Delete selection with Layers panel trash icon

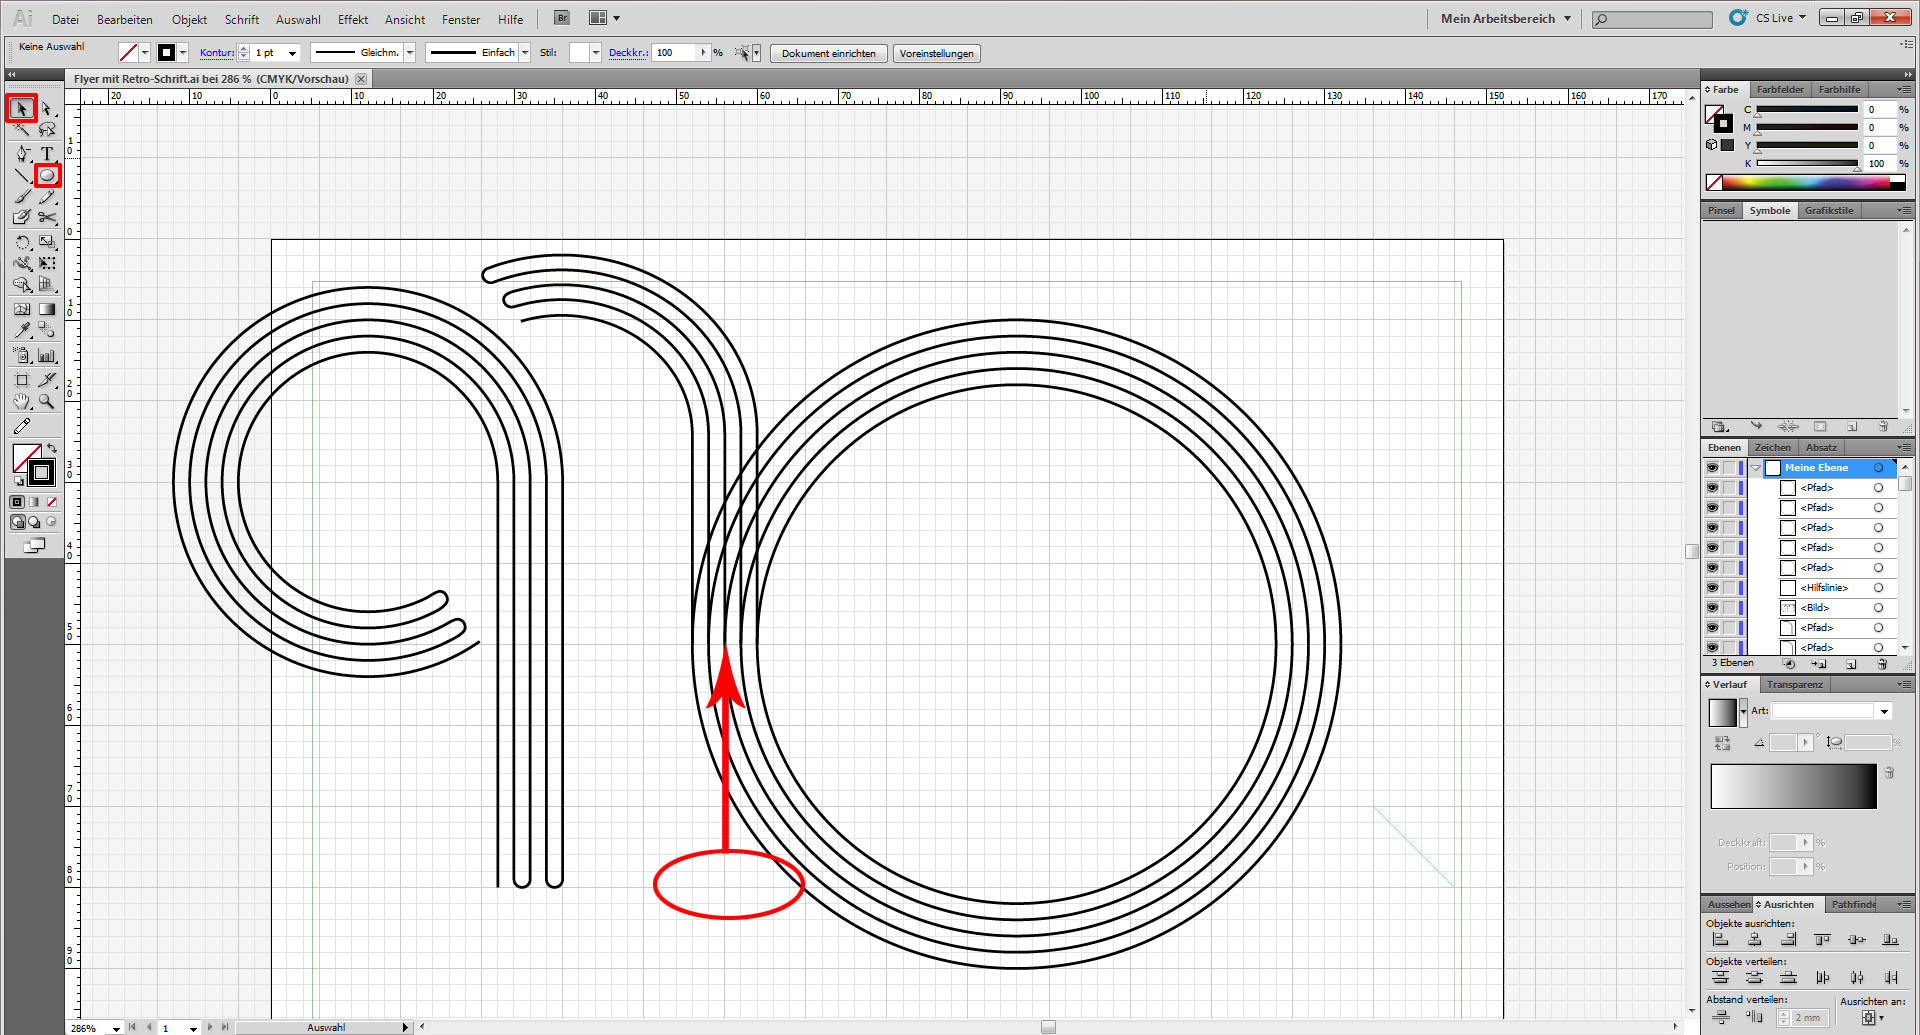click(x=1881, y=664)
